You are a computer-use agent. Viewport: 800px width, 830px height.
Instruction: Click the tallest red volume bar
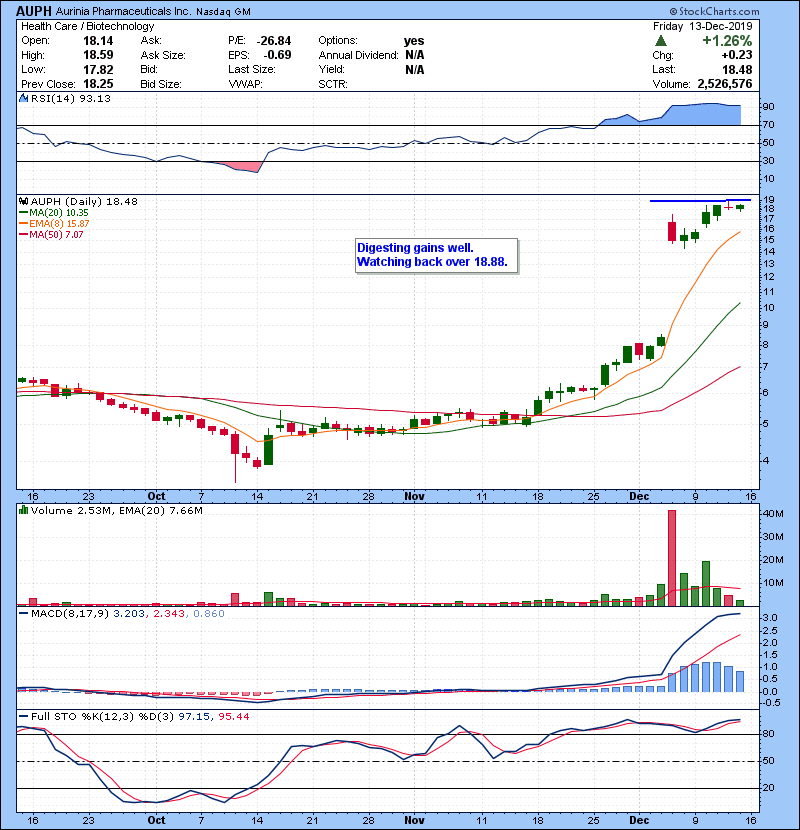tap(672, 558)
